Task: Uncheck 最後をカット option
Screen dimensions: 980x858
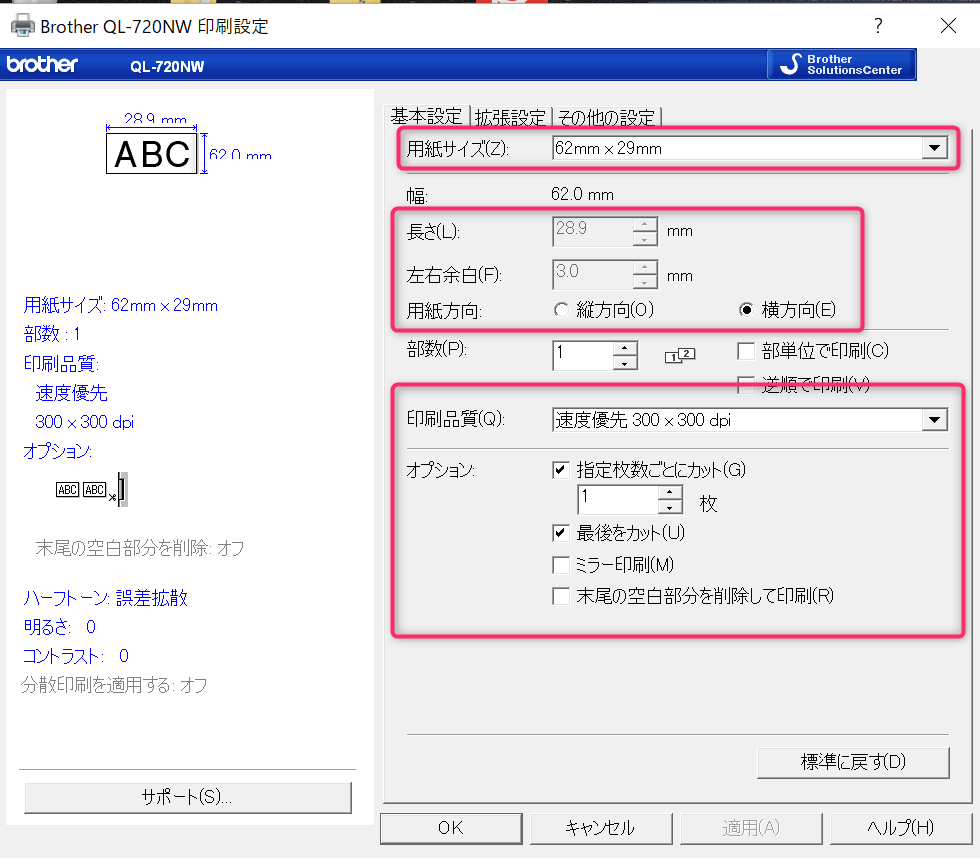Action: [x=561, y=532]
